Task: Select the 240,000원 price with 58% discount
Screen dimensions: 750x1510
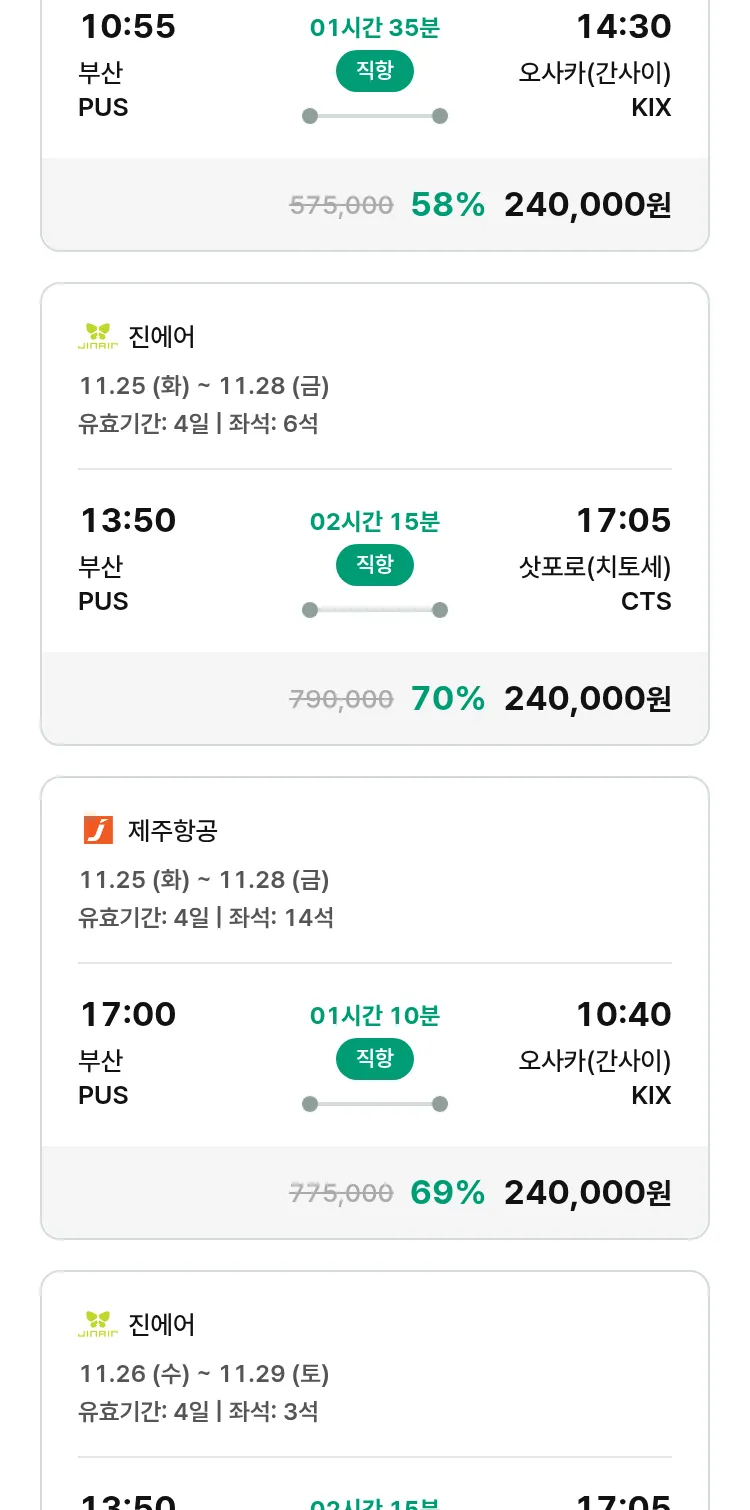Action: pos(587,205)
